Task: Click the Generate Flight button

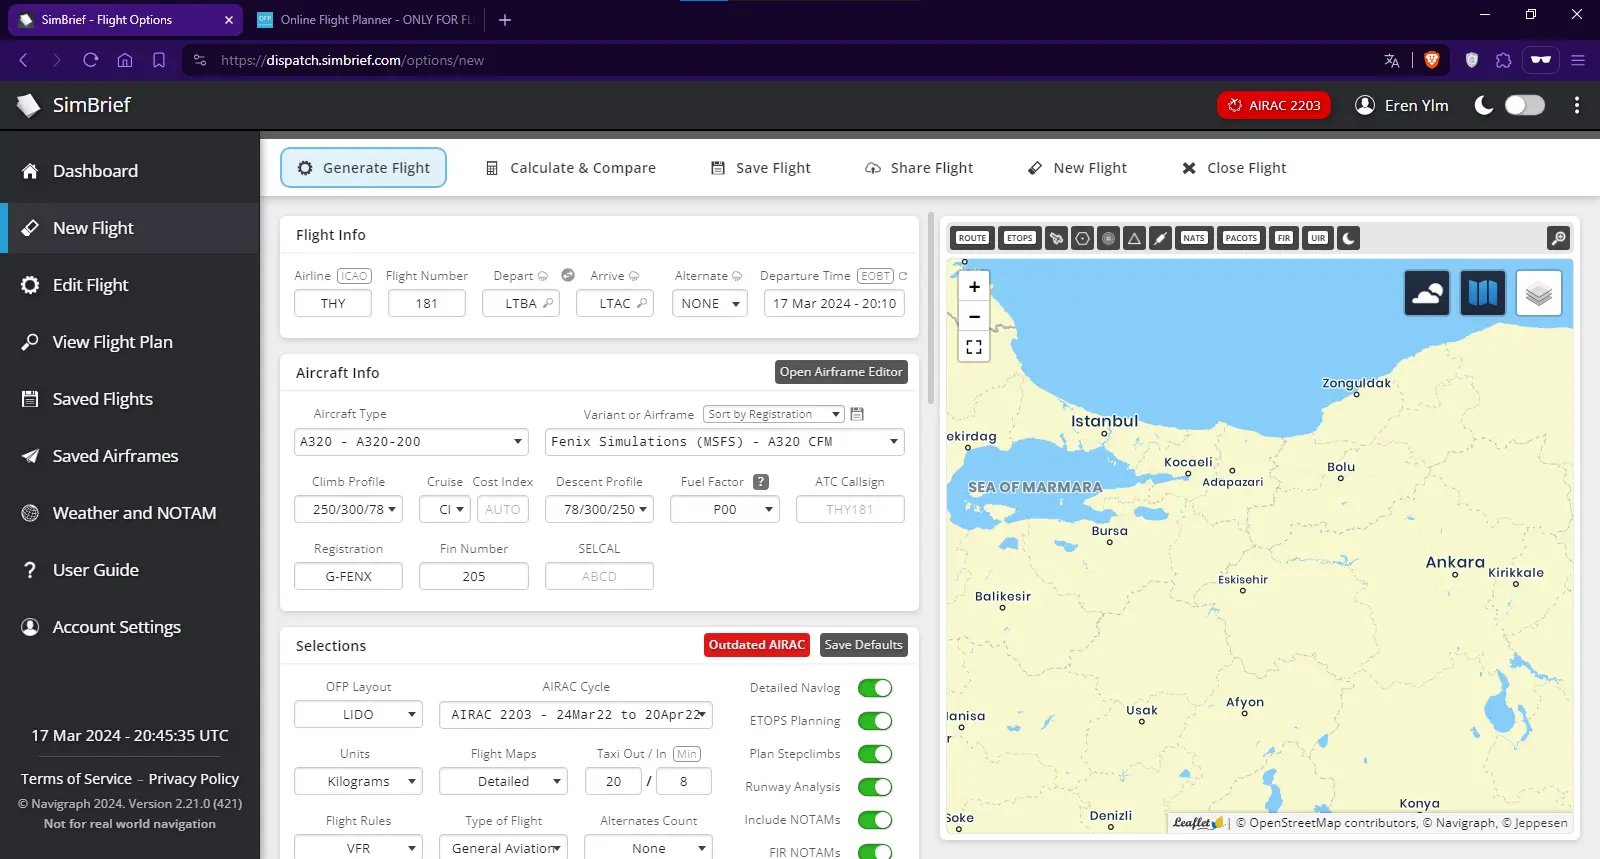Action: (x=364, y=168)
